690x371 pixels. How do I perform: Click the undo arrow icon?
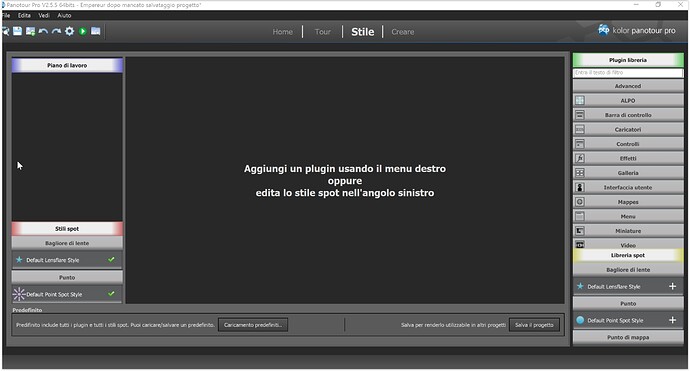pos(43,31)
